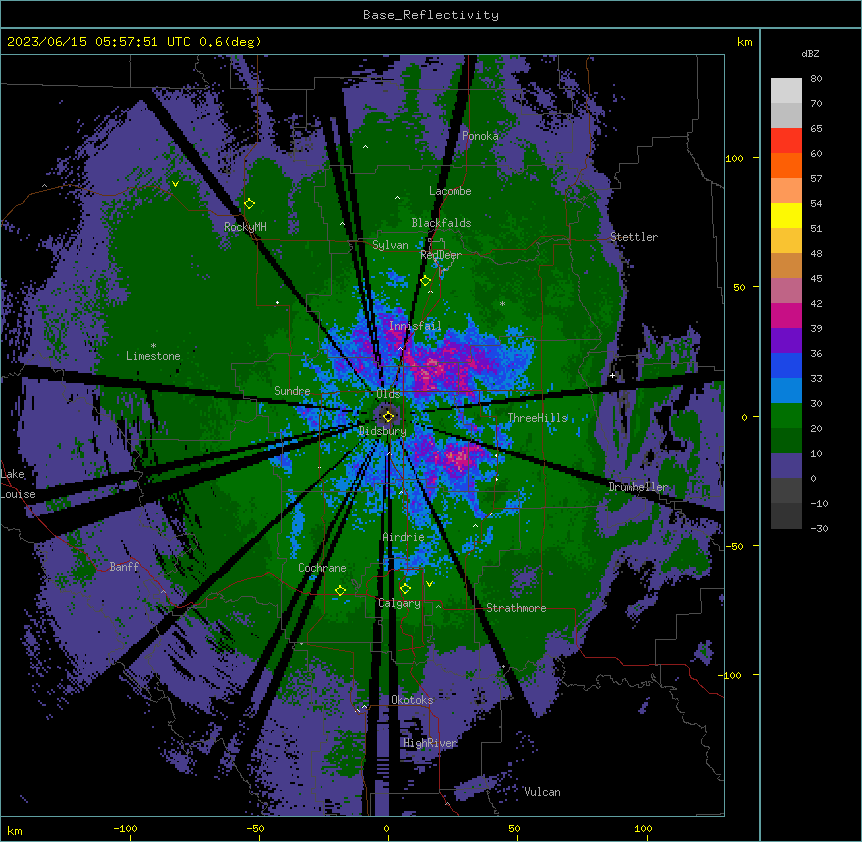Viewport: 862px width, 842px height.
Task: Click the yellow diamond marker near RockyMH
Action: point(250,204)
